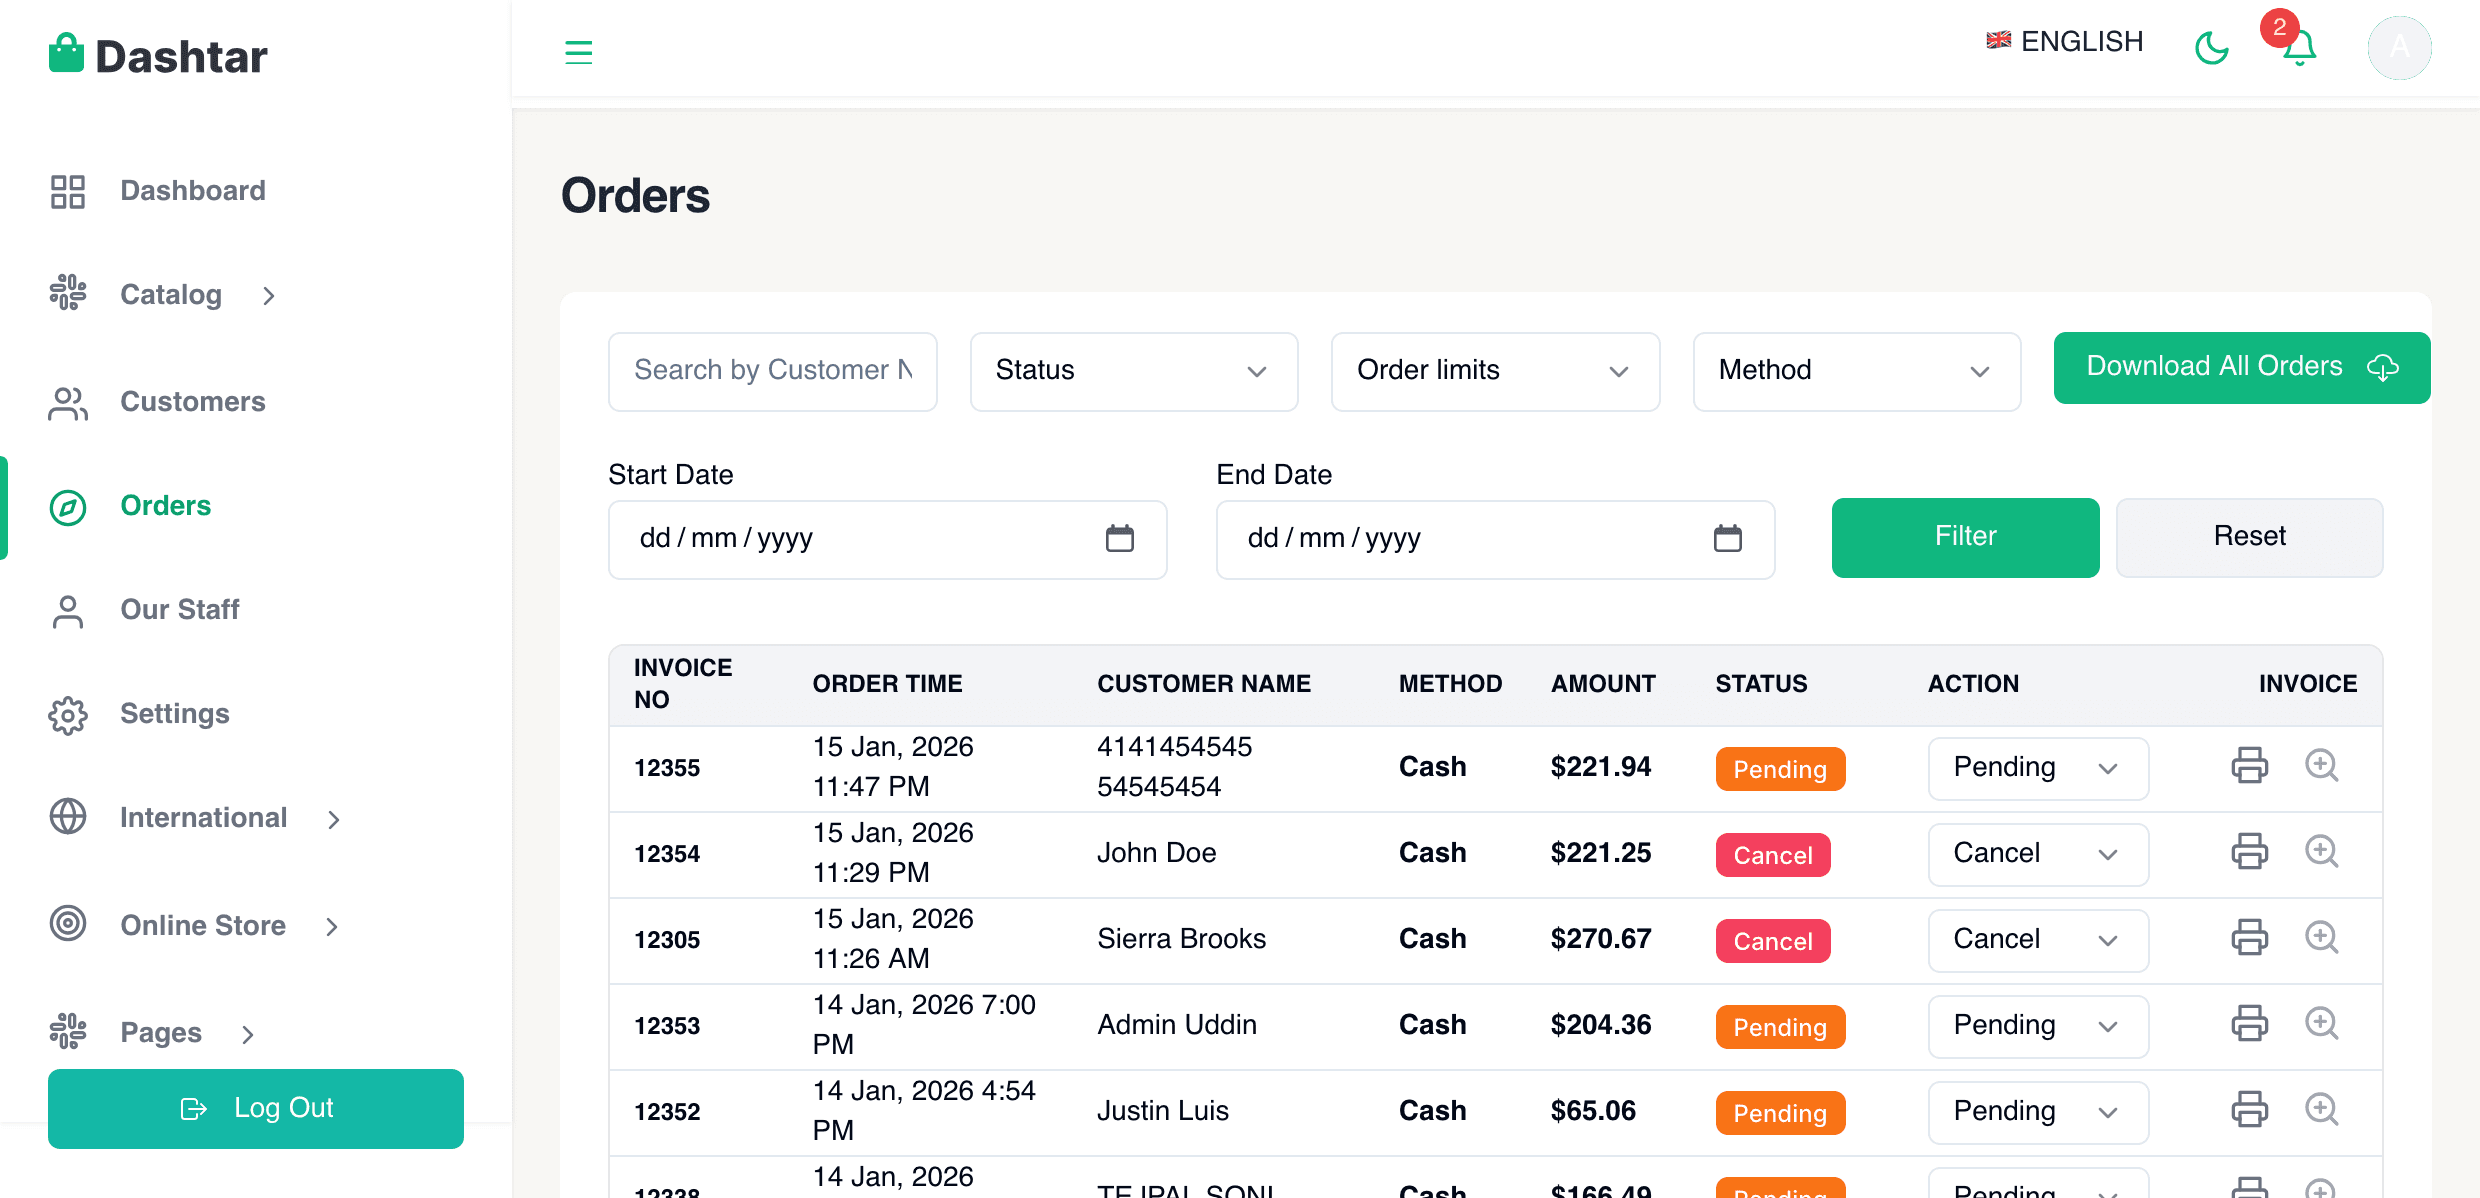The image size is (2480, 1198).
Task: Open the calendar picker for Start Date
Action: tap(1121, 538)
